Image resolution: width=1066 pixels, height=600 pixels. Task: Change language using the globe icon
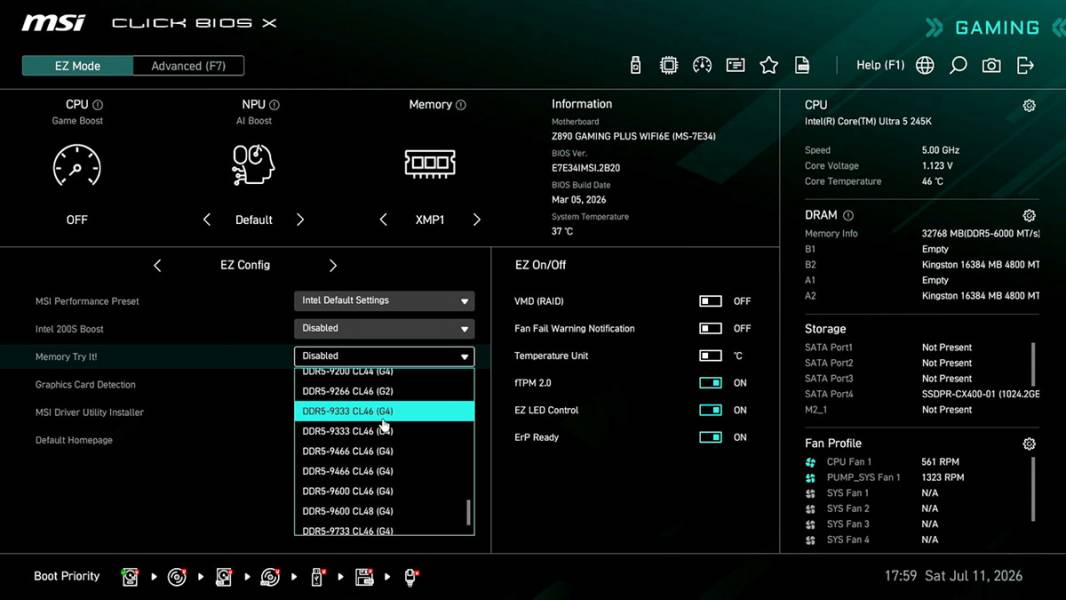click(925, 65)
